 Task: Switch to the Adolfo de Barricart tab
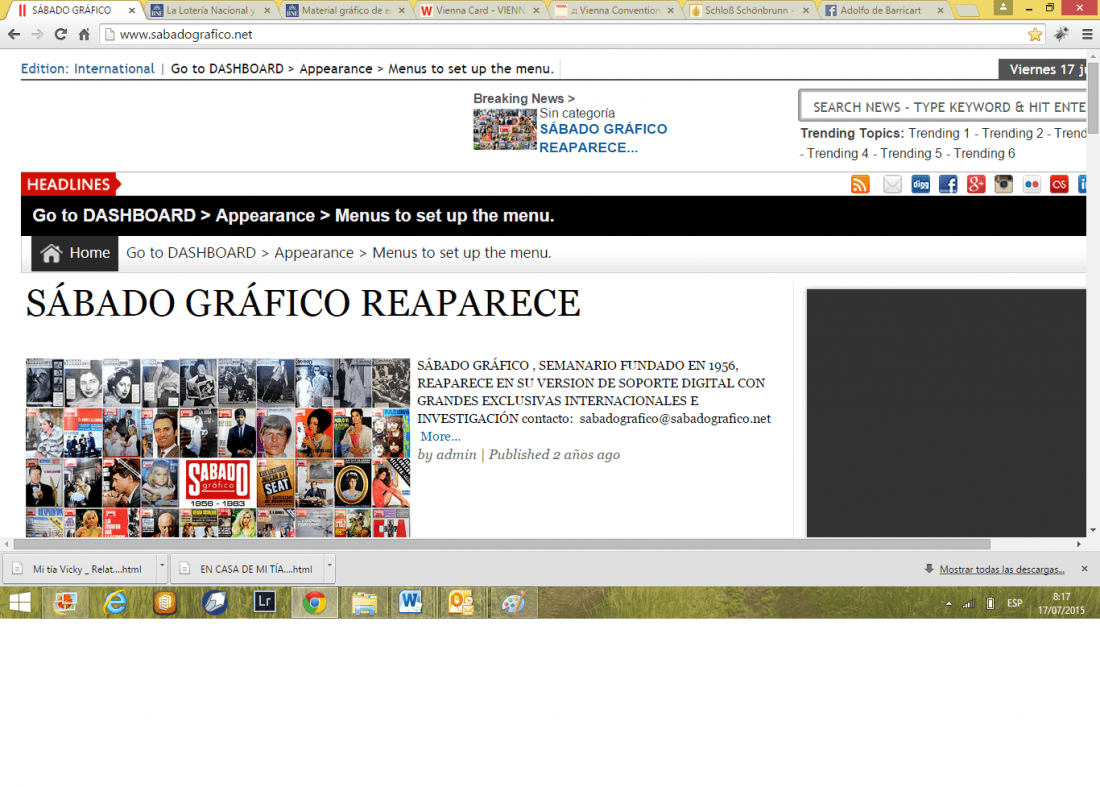pyautogui.click(x=884, y=11)
